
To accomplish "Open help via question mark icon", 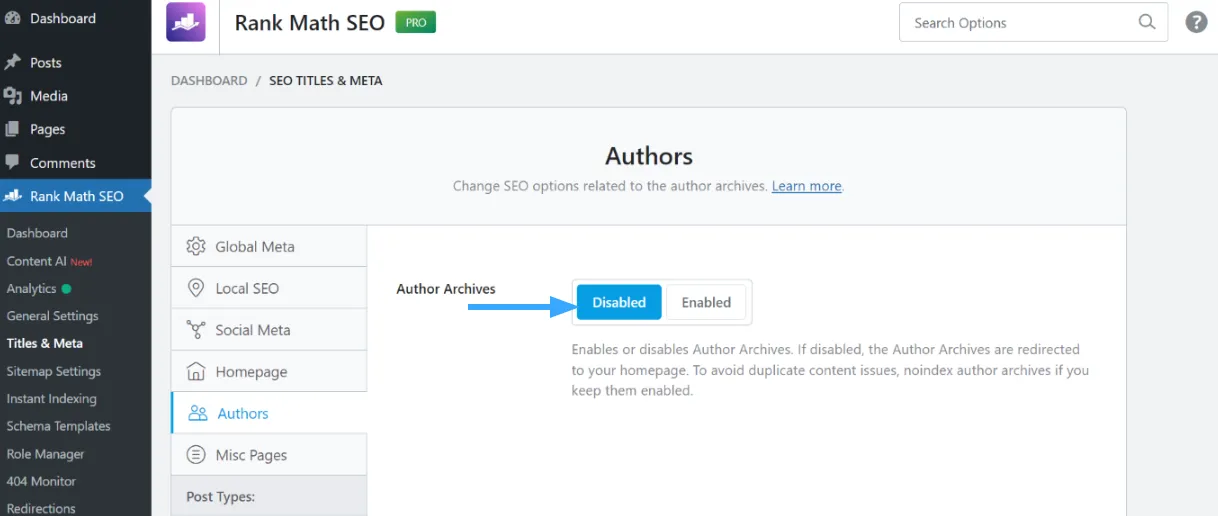I will (1196, 22).
